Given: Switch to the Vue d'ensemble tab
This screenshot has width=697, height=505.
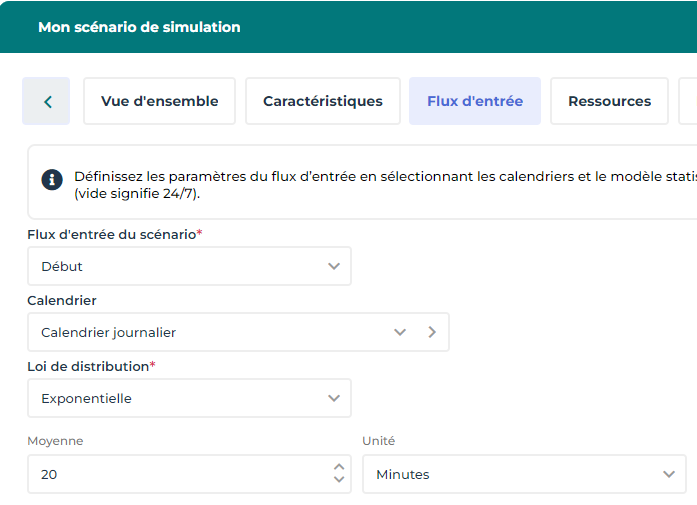Looking at the screenshot, I should [159, 101].
